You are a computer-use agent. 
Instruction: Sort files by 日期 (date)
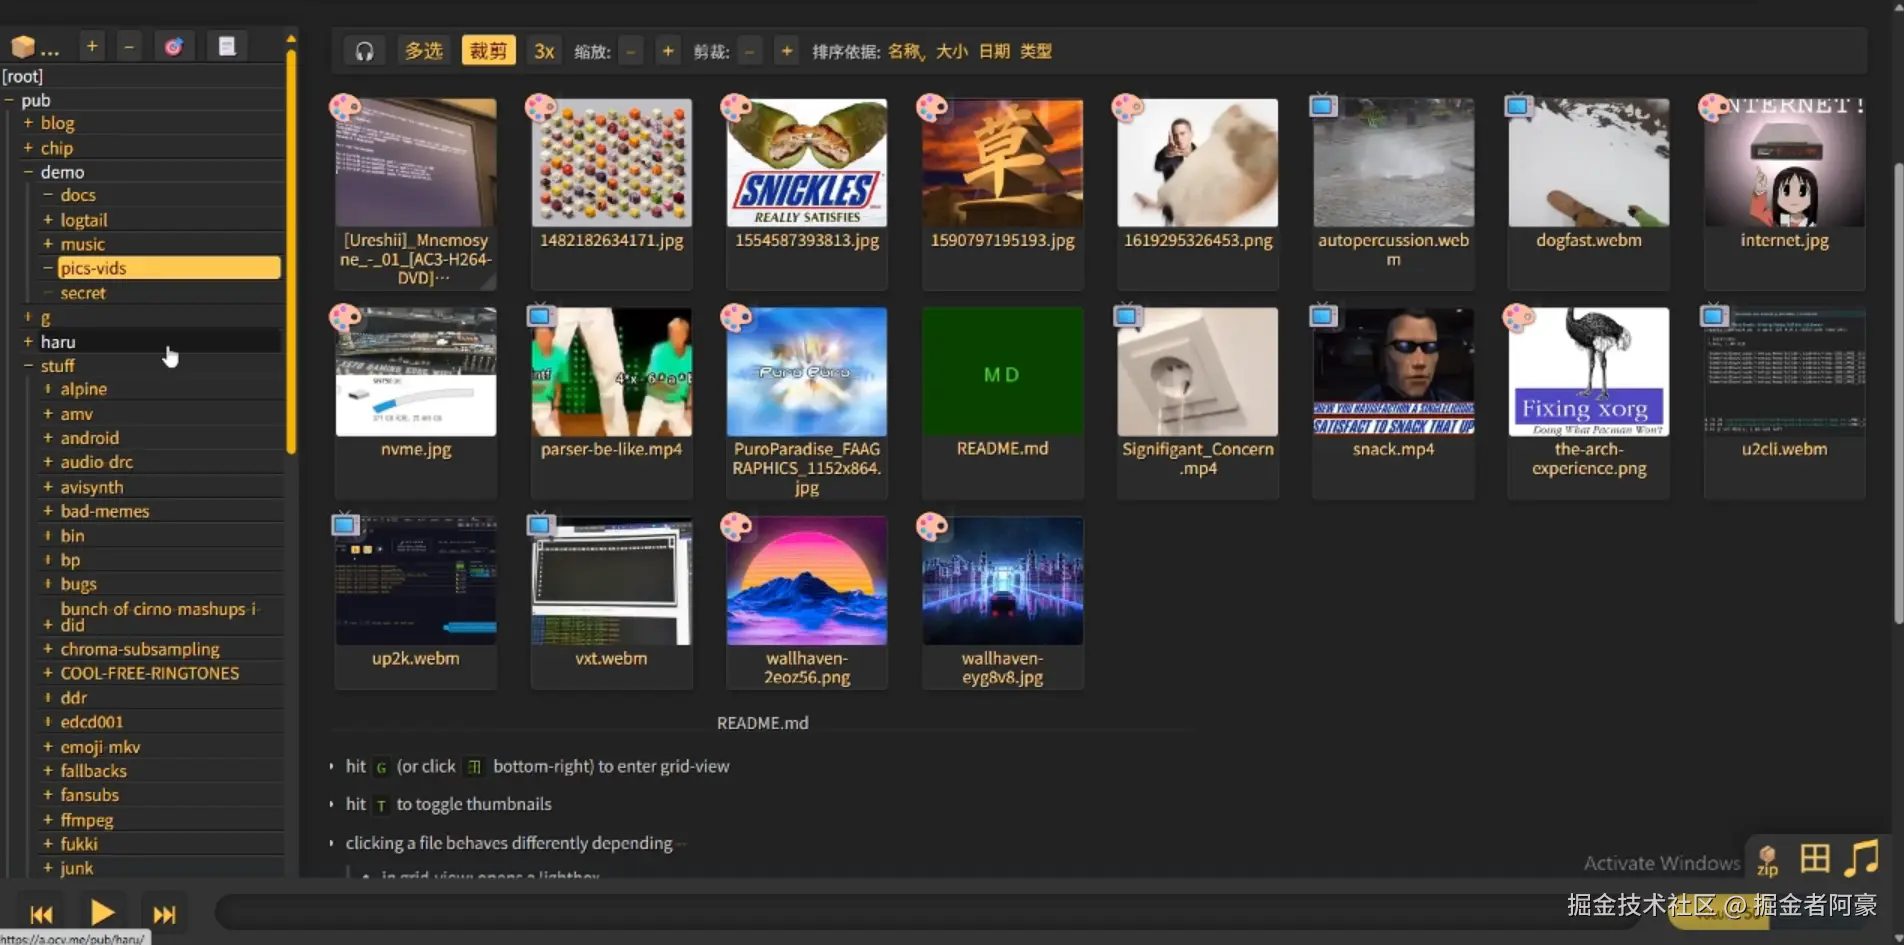click(x=994, y=51)
